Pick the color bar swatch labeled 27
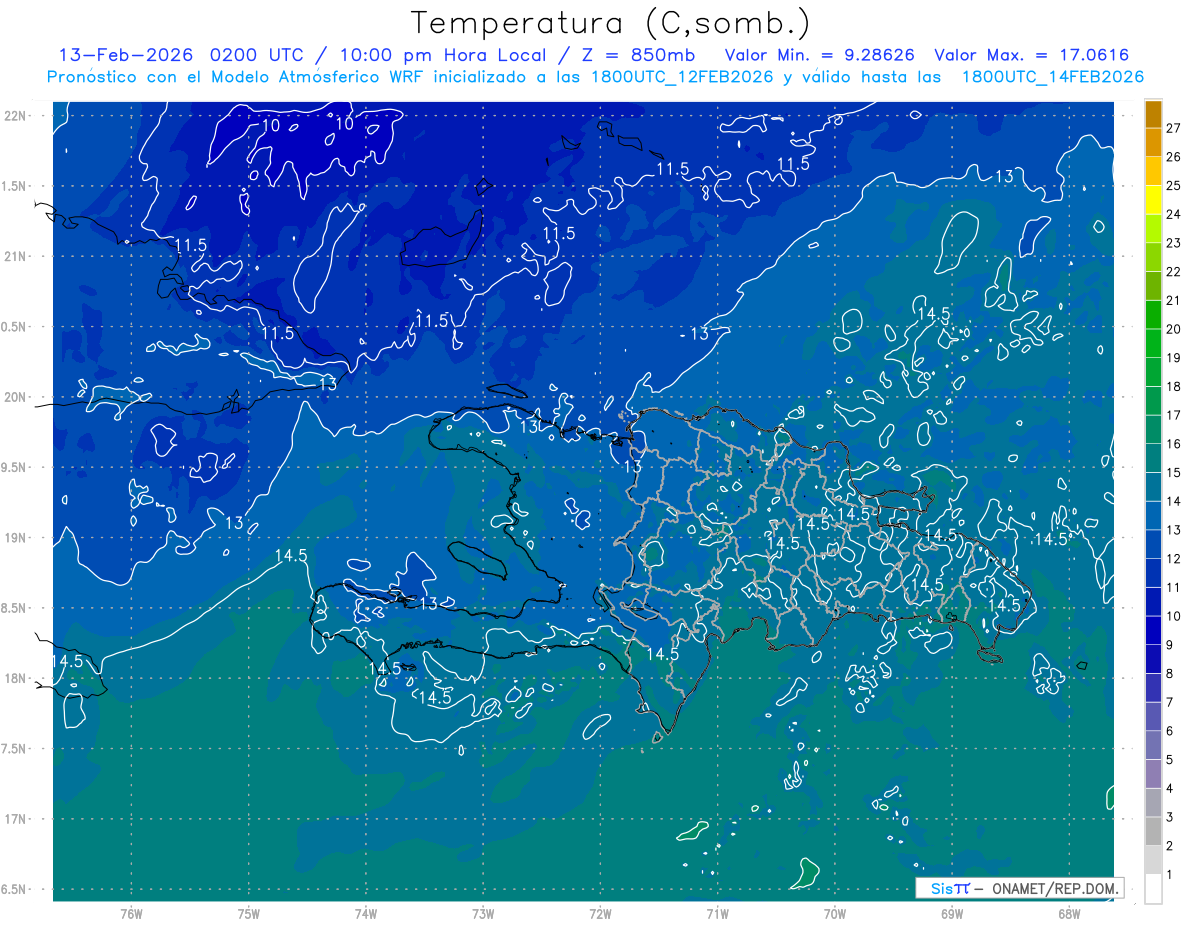 click(1153, 115)
